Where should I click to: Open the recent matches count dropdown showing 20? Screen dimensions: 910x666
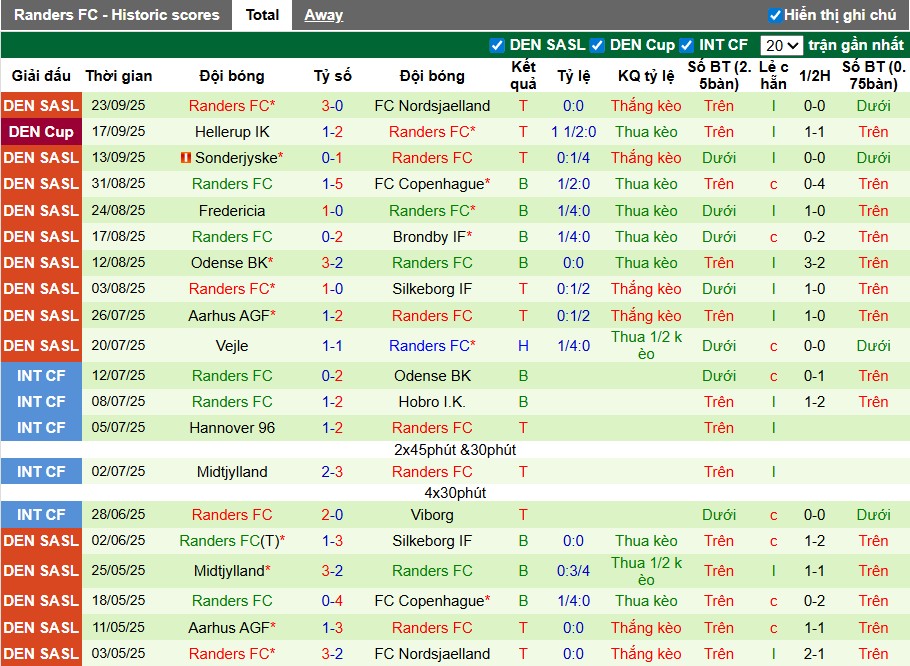[x=784, y=44]
